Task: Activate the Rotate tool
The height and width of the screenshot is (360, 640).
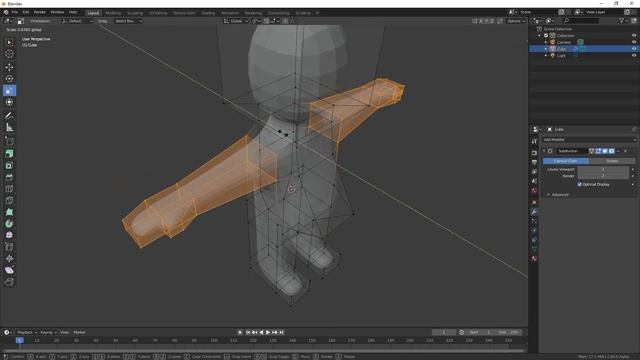Action: (x=9, y=79)
